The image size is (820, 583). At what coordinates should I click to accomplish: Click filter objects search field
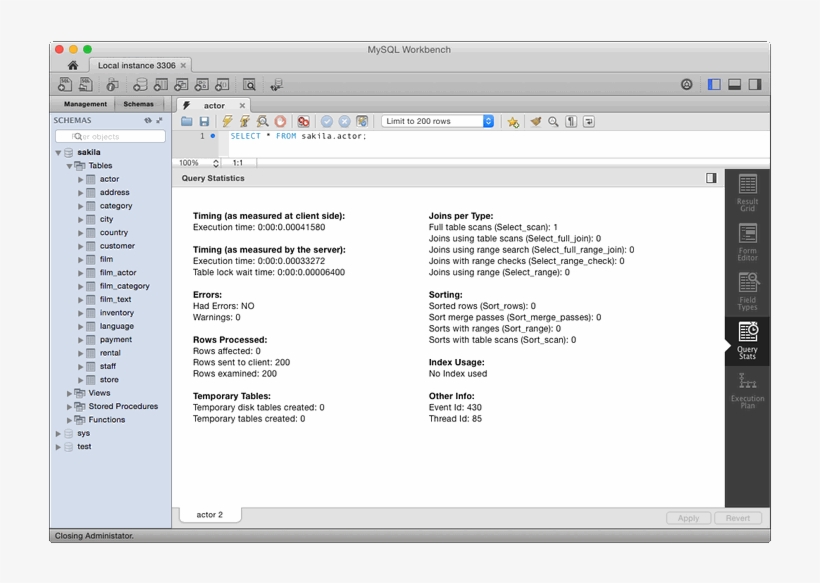110,136
